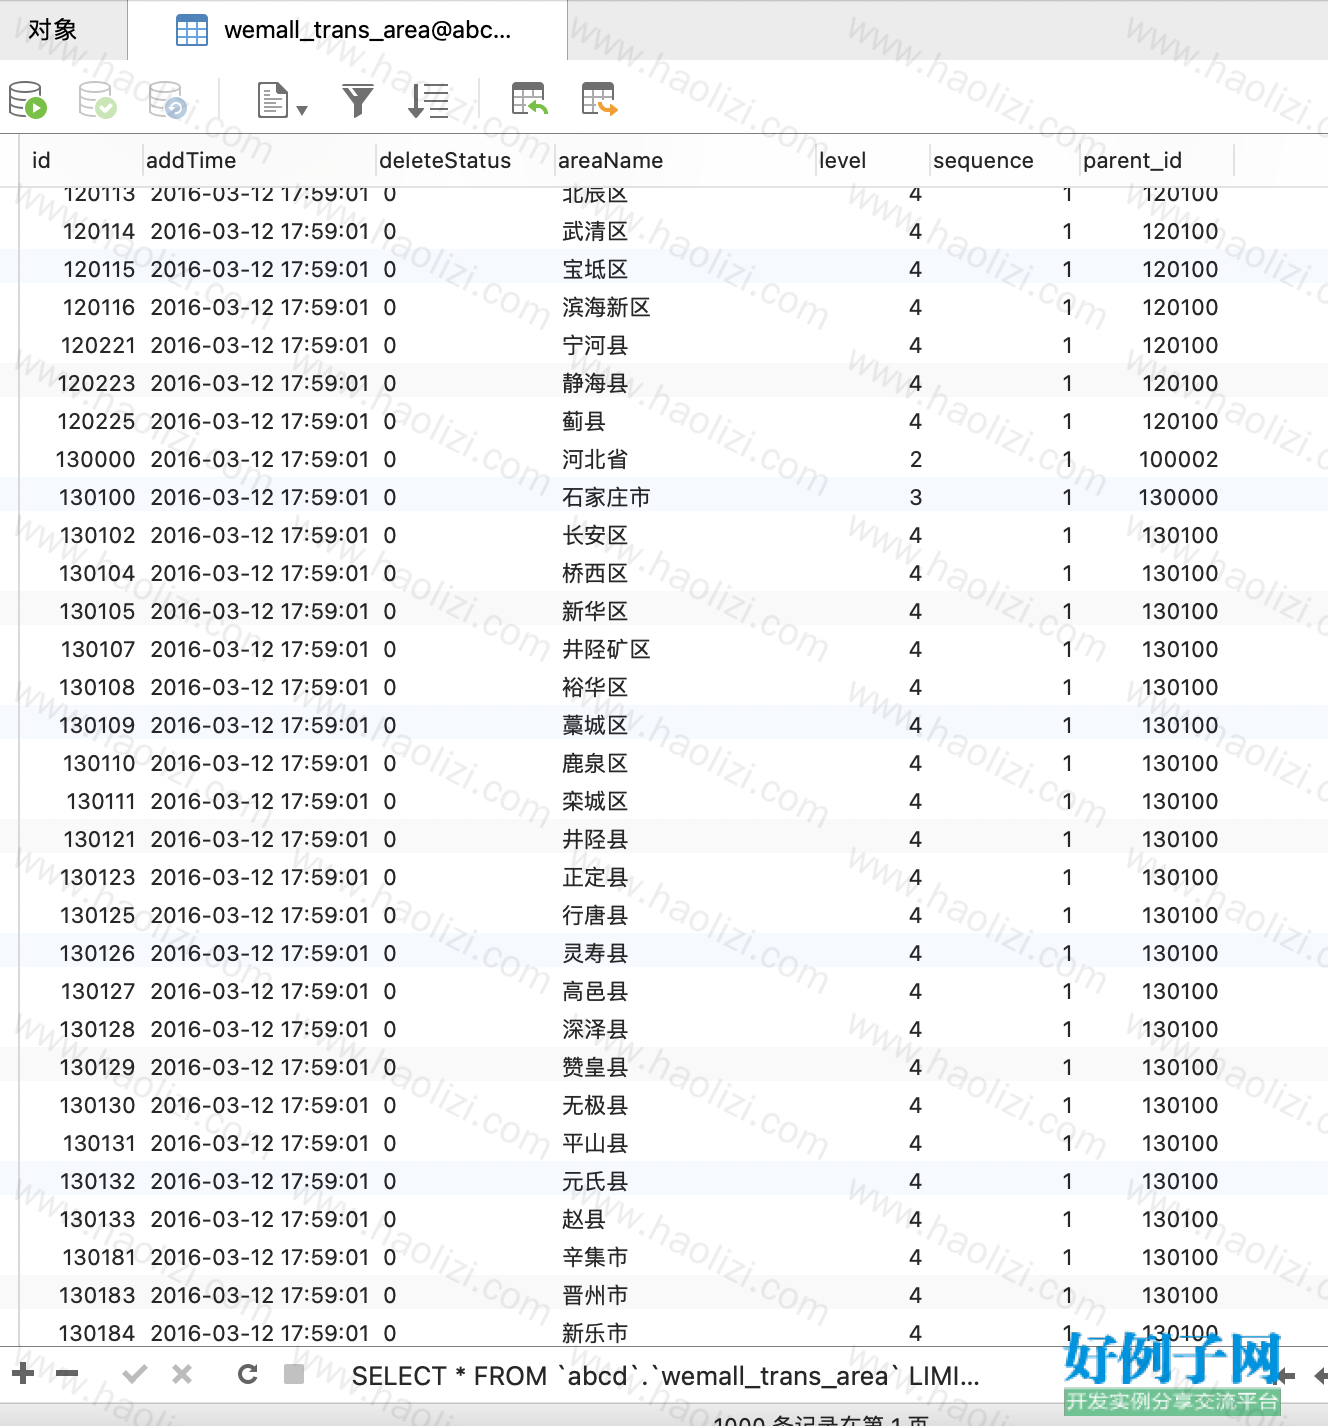Click the id cell 130109
This screenshot has width=1328, height=1426.
coord(97,725)
